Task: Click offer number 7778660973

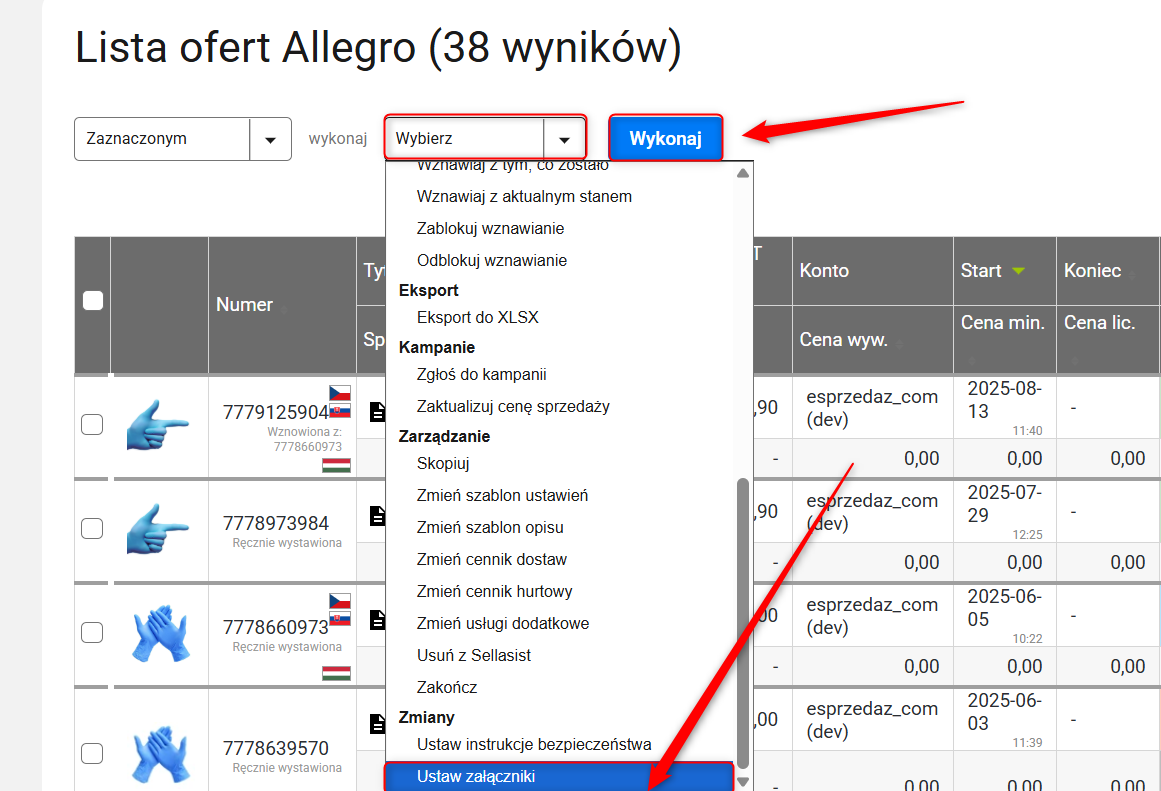Action: [x=275, y=627]
